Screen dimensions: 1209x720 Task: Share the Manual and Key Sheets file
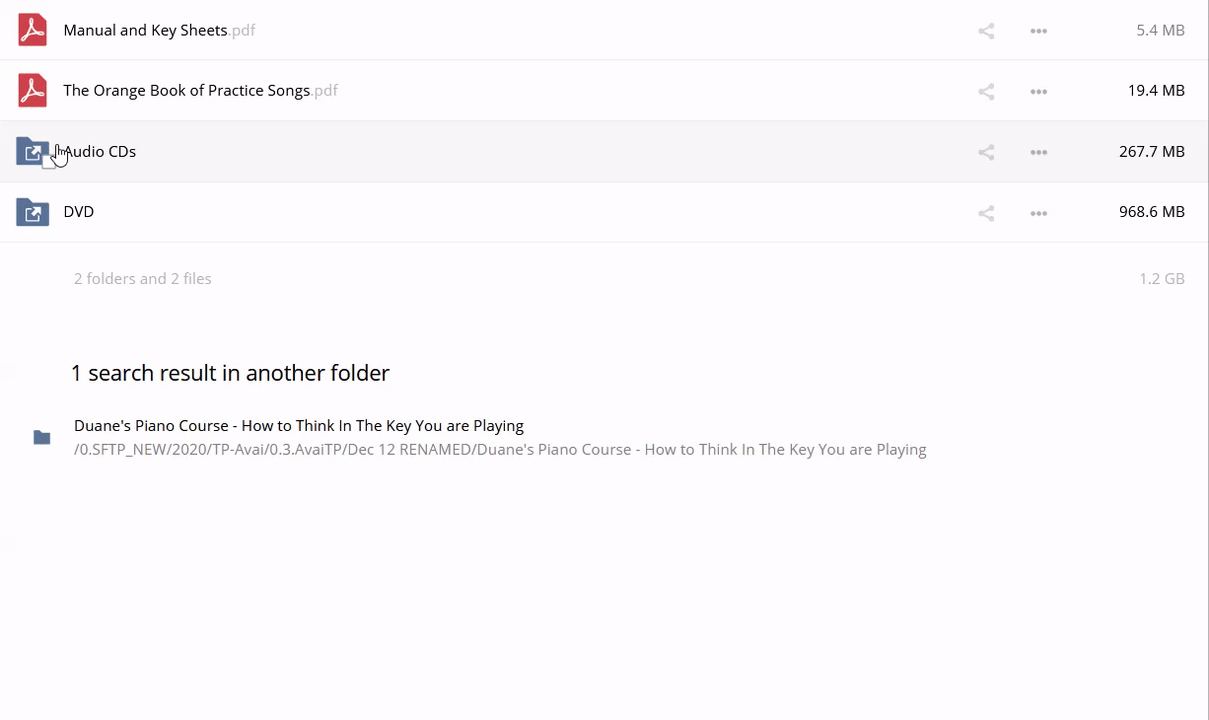point(986,31)
